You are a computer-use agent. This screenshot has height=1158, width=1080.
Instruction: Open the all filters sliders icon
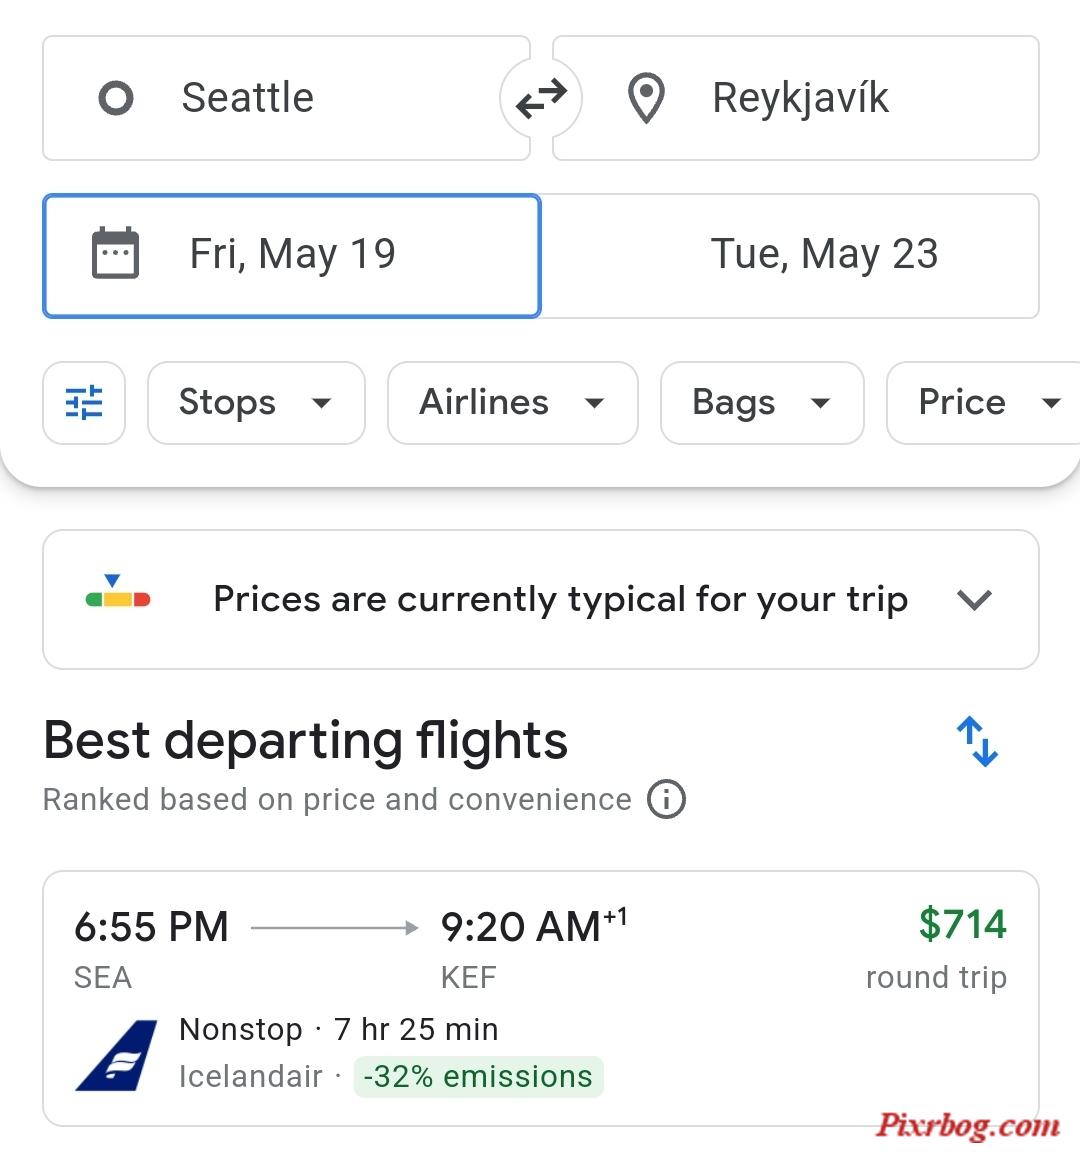coord(84,402)
